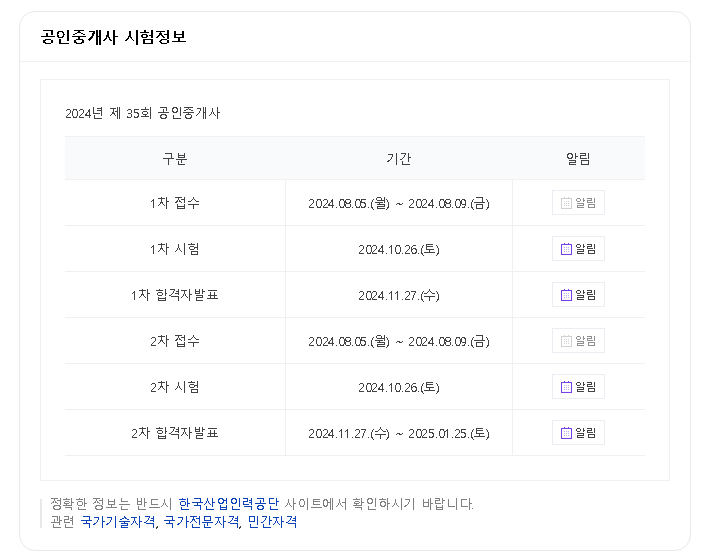Click the 기간 column header
Screen dimensions: 702x560
[398, 158]
